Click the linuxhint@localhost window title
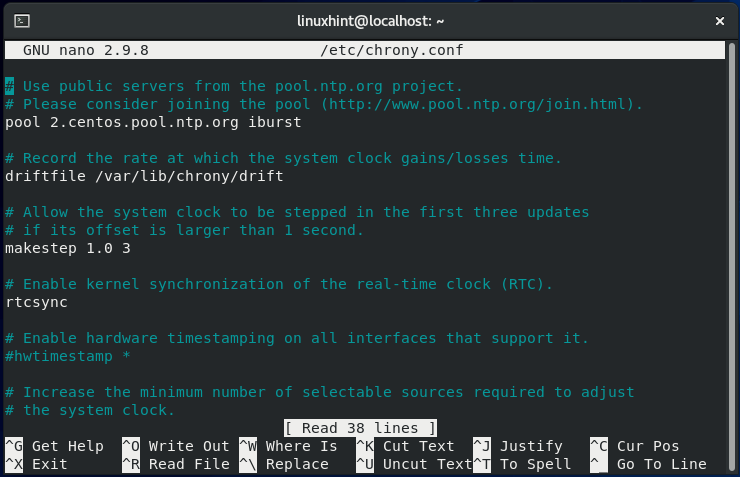The height and width of the screenshot is (477, 740). (x=370, y=21)
